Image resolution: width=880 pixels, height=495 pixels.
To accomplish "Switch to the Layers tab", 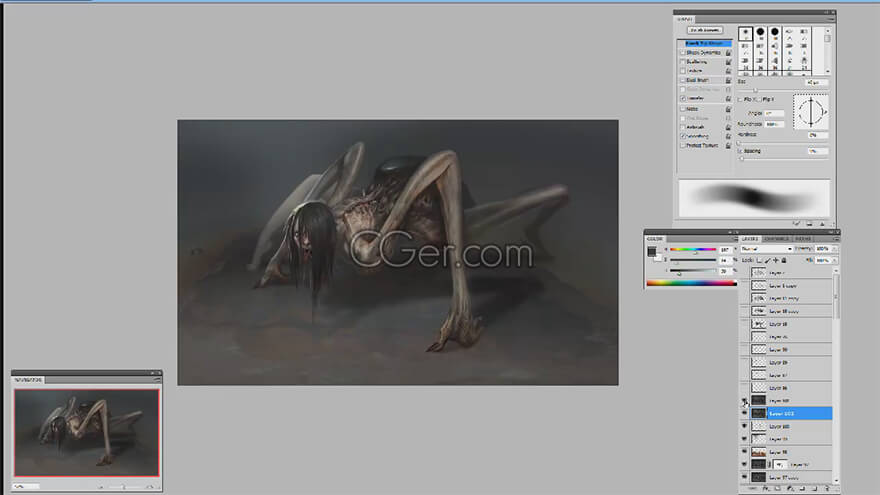I will tap(750, 239).
